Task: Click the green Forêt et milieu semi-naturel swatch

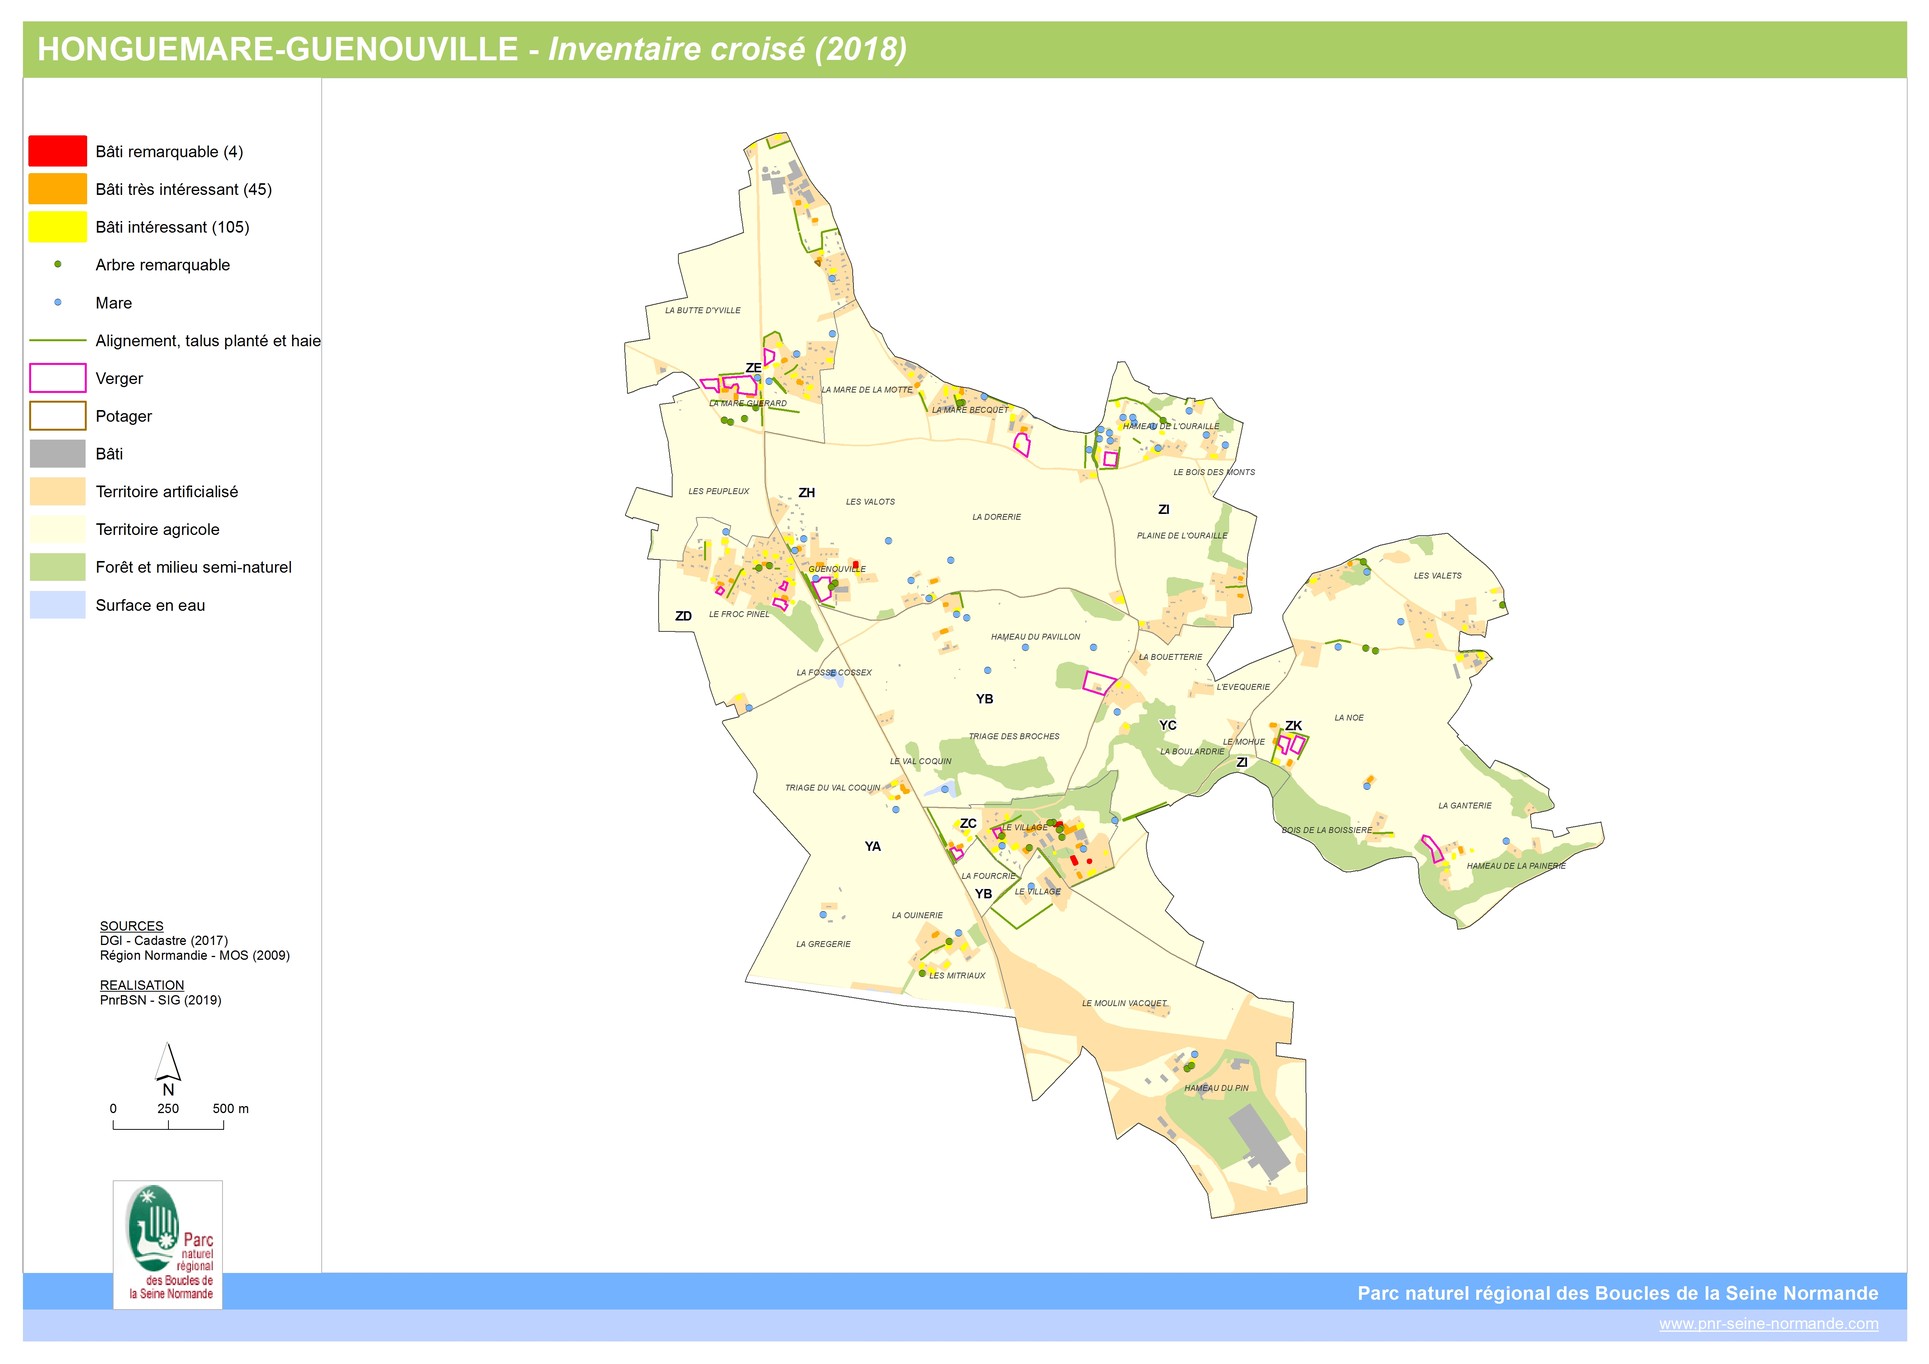Action: click(x=58, y=567)
